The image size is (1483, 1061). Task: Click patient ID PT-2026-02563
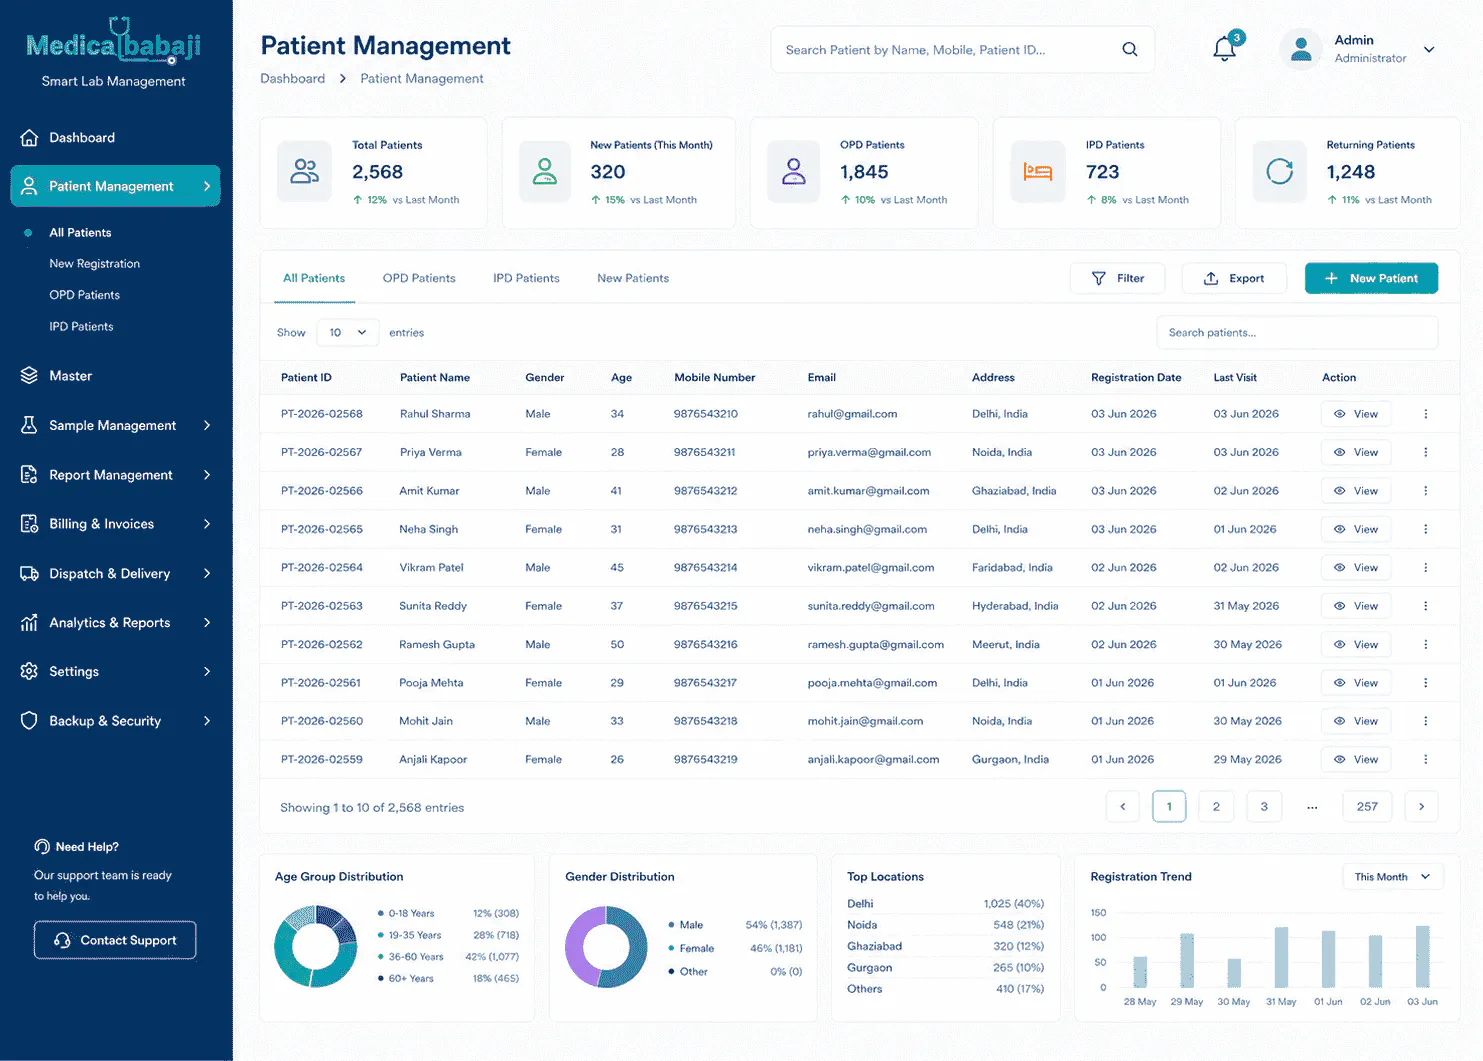point(322,606)
